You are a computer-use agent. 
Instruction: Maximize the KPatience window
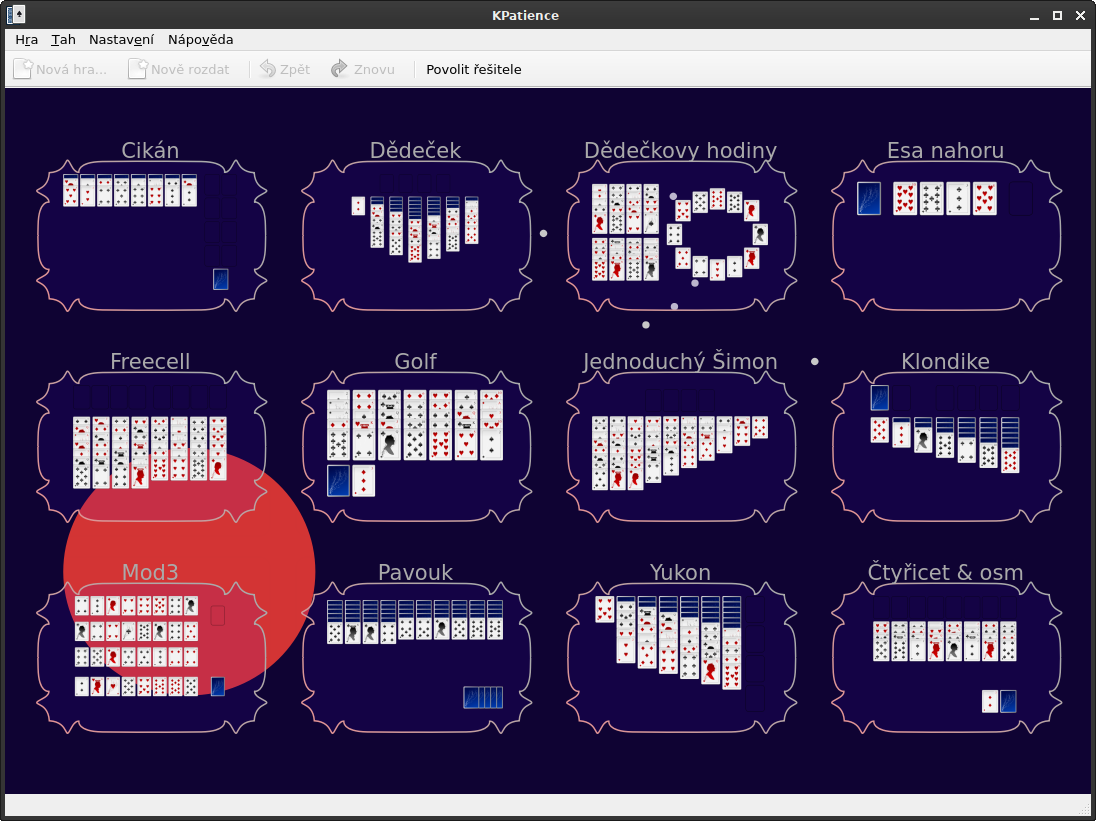1058,15
